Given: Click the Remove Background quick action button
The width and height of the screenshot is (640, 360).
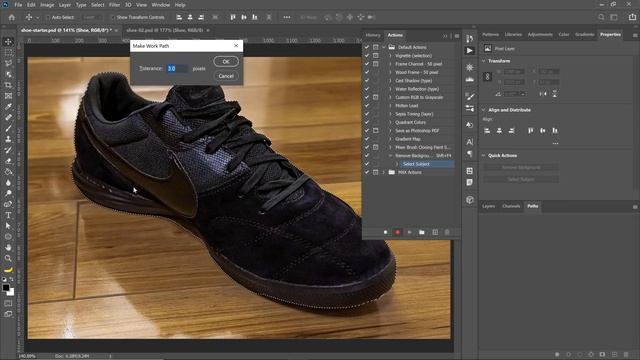Looking at the screenshot, I should coord(521,167).
